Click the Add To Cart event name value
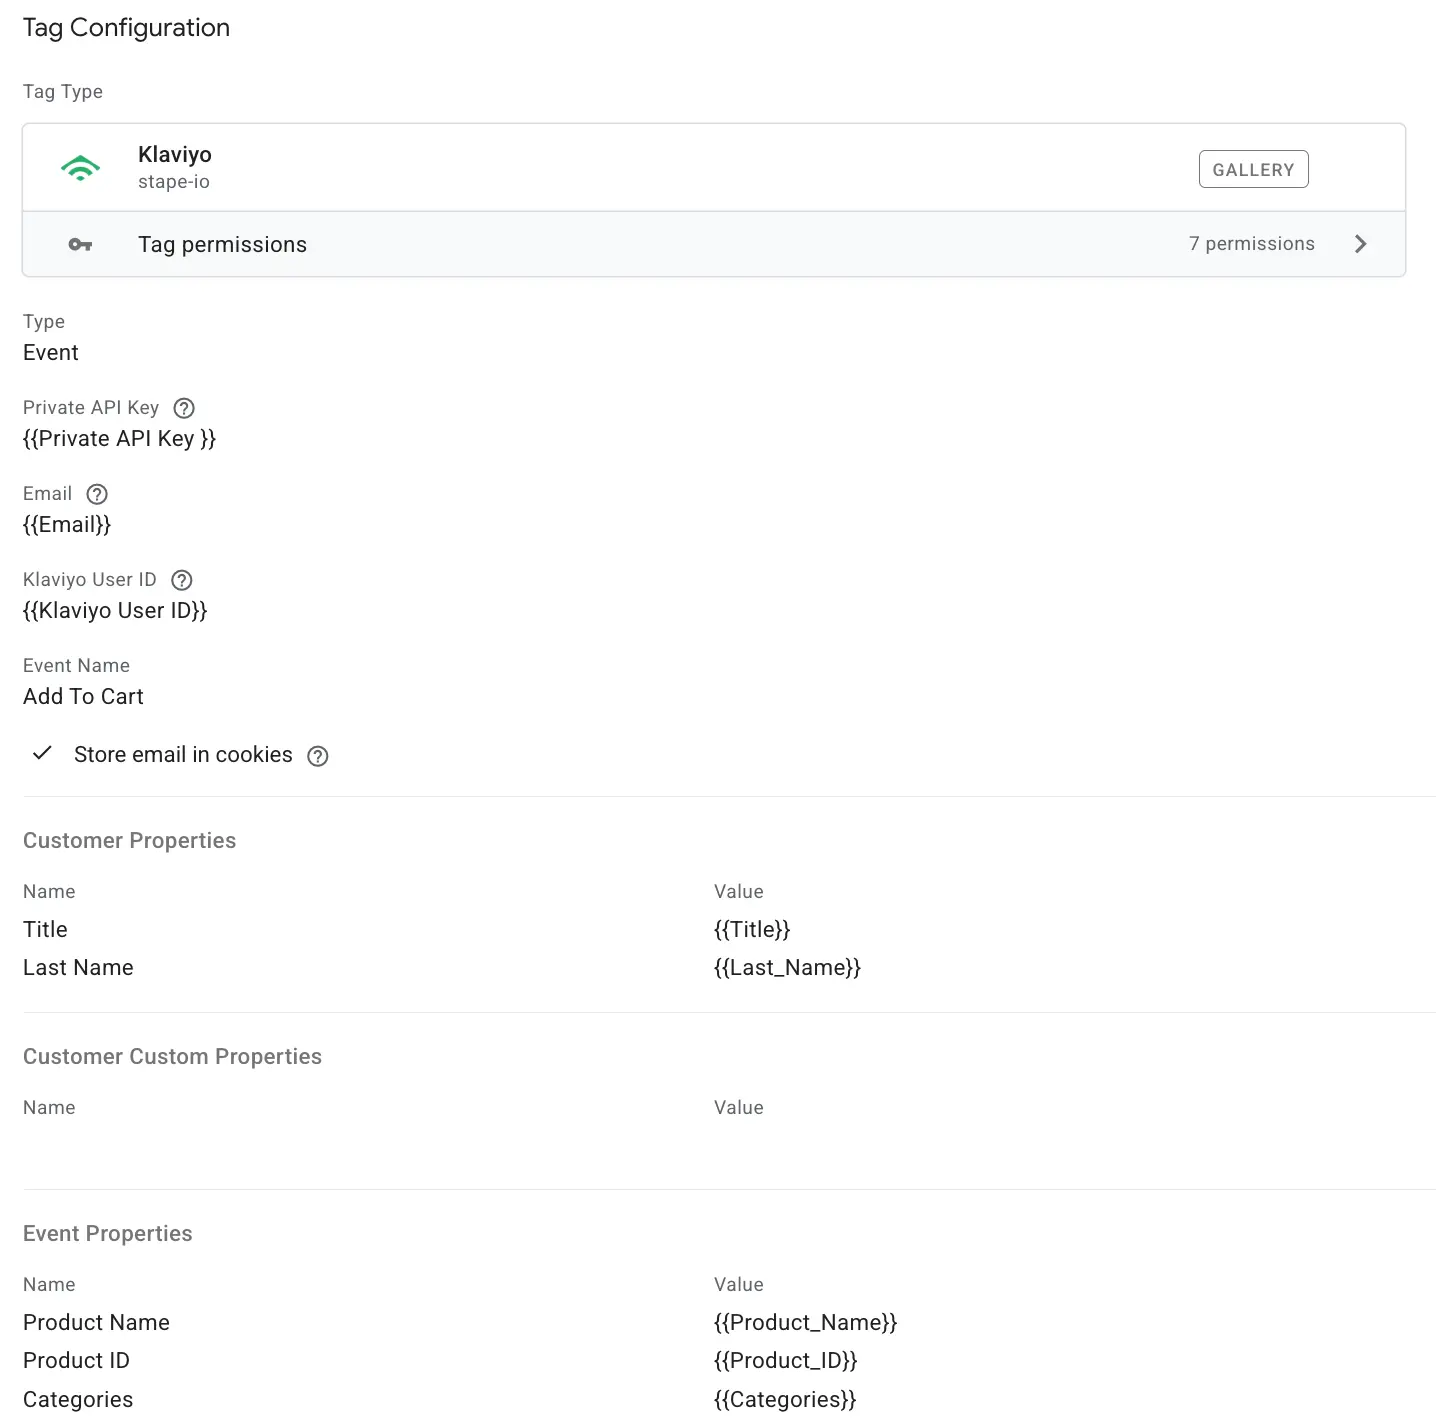This screenshot has width=1436, height=1422. (83, 696)
